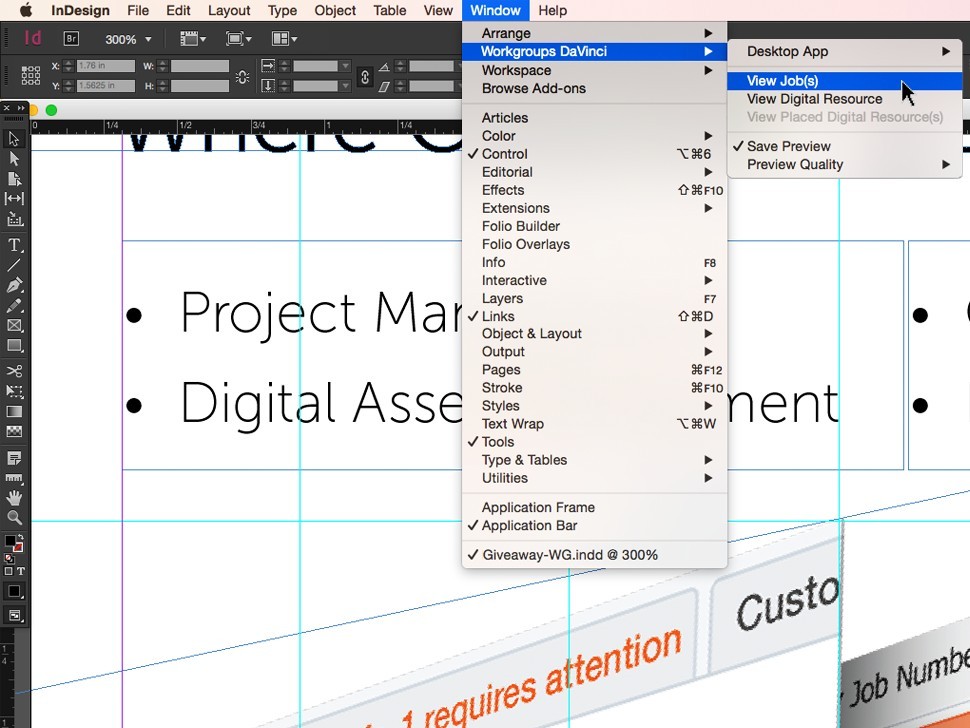The width and height of the screenshot is (970, 728).
Task: Select the Pencil tool
Action: click(14, 306)
